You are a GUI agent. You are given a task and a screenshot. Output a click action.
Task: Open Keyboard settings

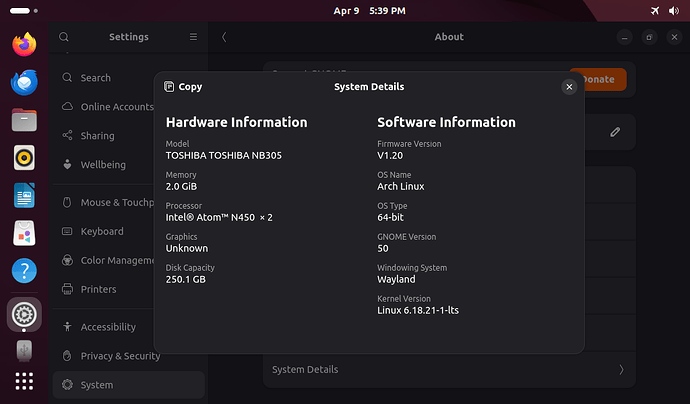click(102, 231)
